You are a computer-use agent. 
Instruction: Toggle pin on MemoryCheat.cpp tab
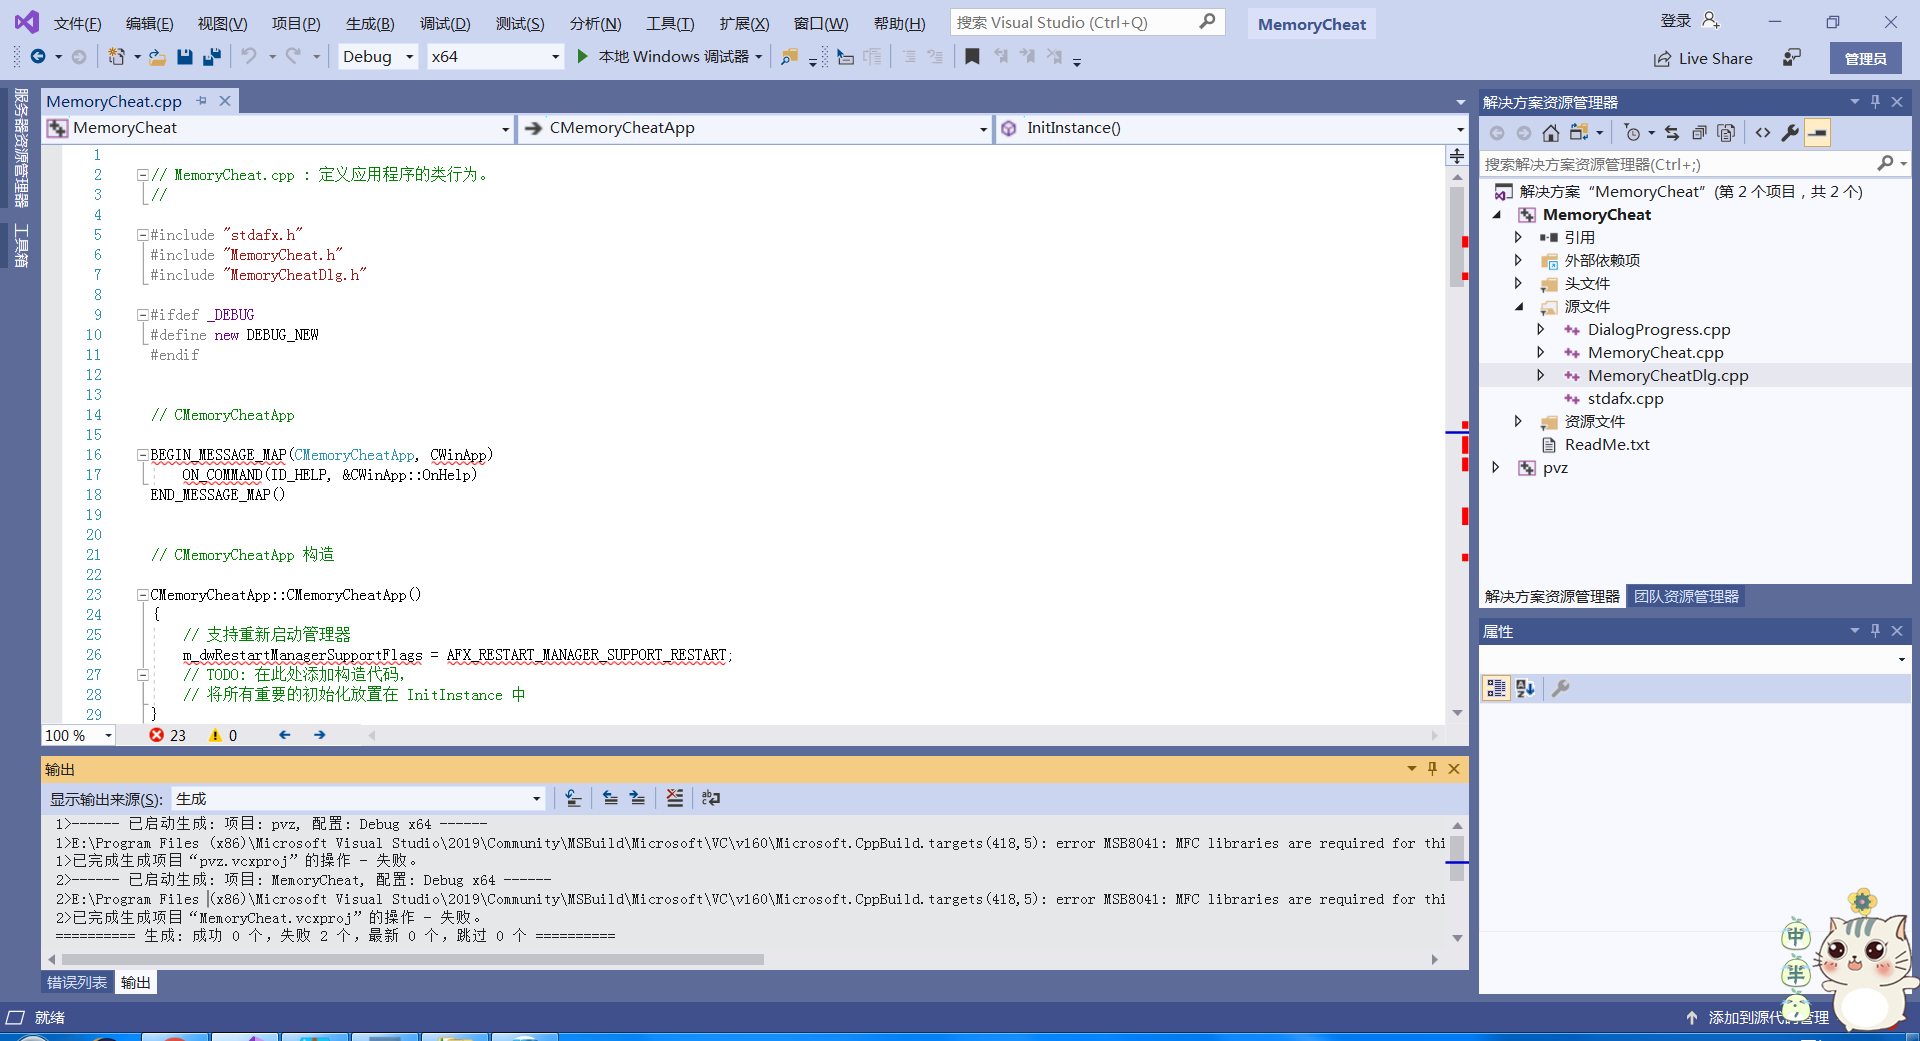202,101
